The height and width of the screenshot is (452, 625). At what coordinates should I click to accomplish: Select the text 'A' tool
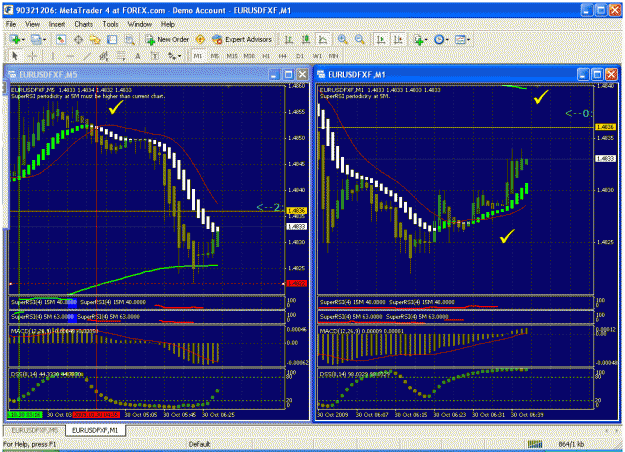[x=138, y=56]
